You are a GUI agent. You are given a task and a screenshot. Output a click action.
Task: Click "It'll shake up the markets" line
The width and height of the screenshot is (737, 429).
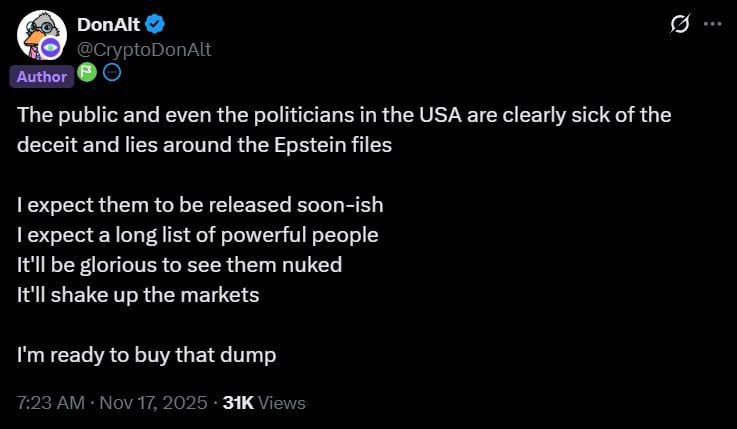click(138, 295)
